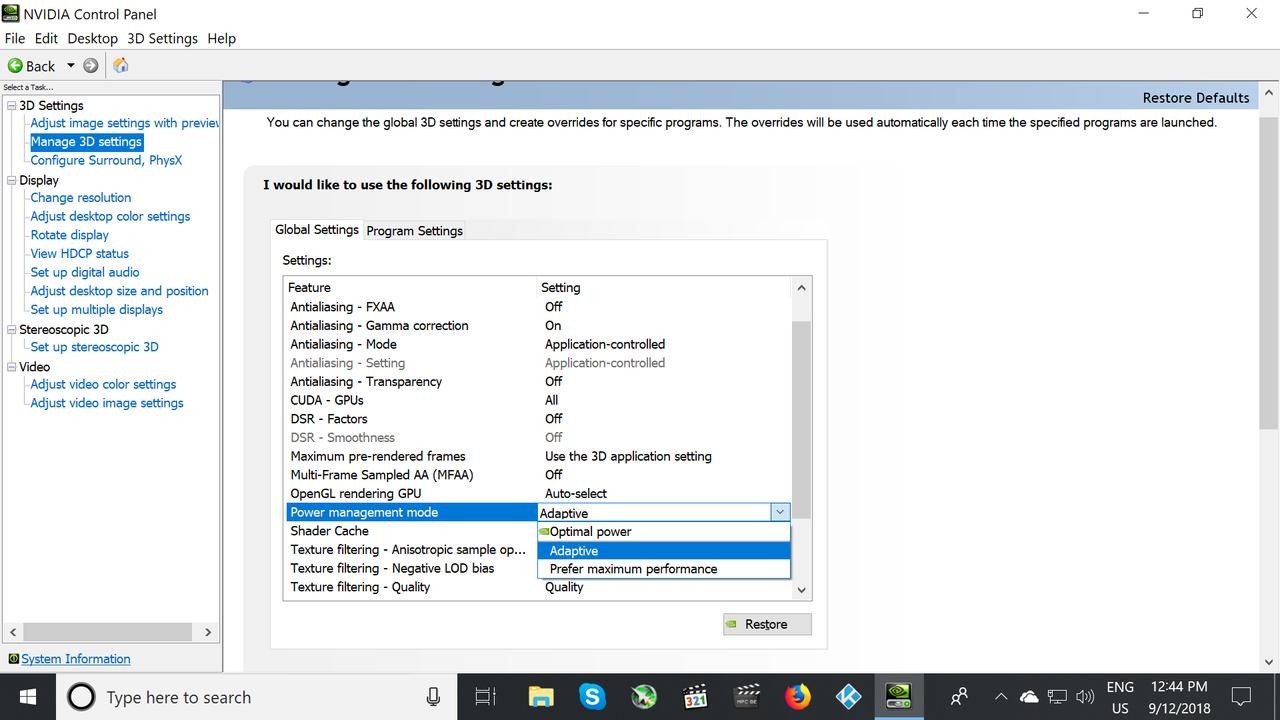Open the Help menu
The width and height of the screenshot is (1280, 720).
click(221, 38)
